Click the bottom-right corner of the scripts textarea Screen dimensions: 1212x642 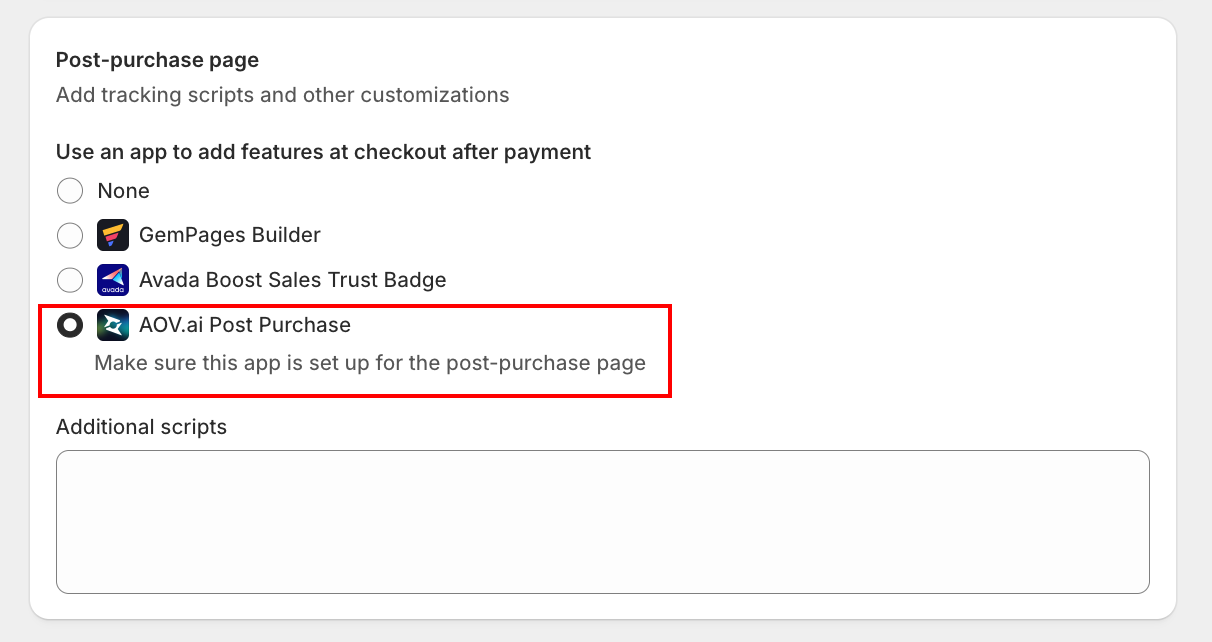tap(1143, 587)
